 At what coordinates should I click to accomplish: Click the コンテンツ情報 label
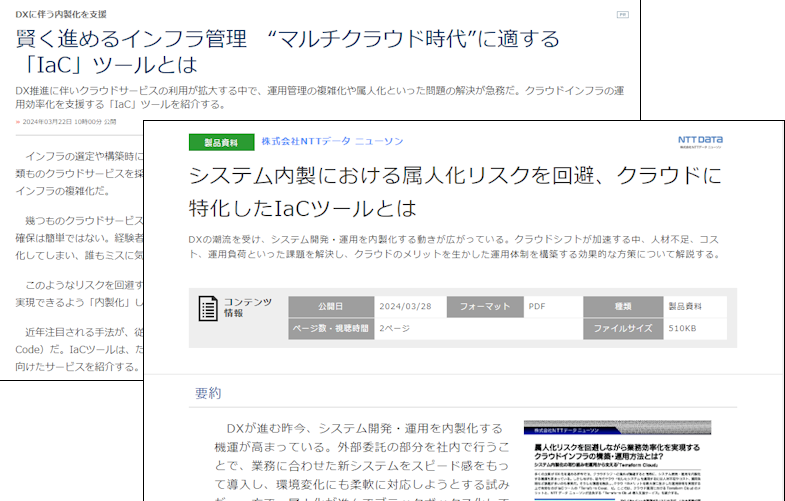click(247, 307)
